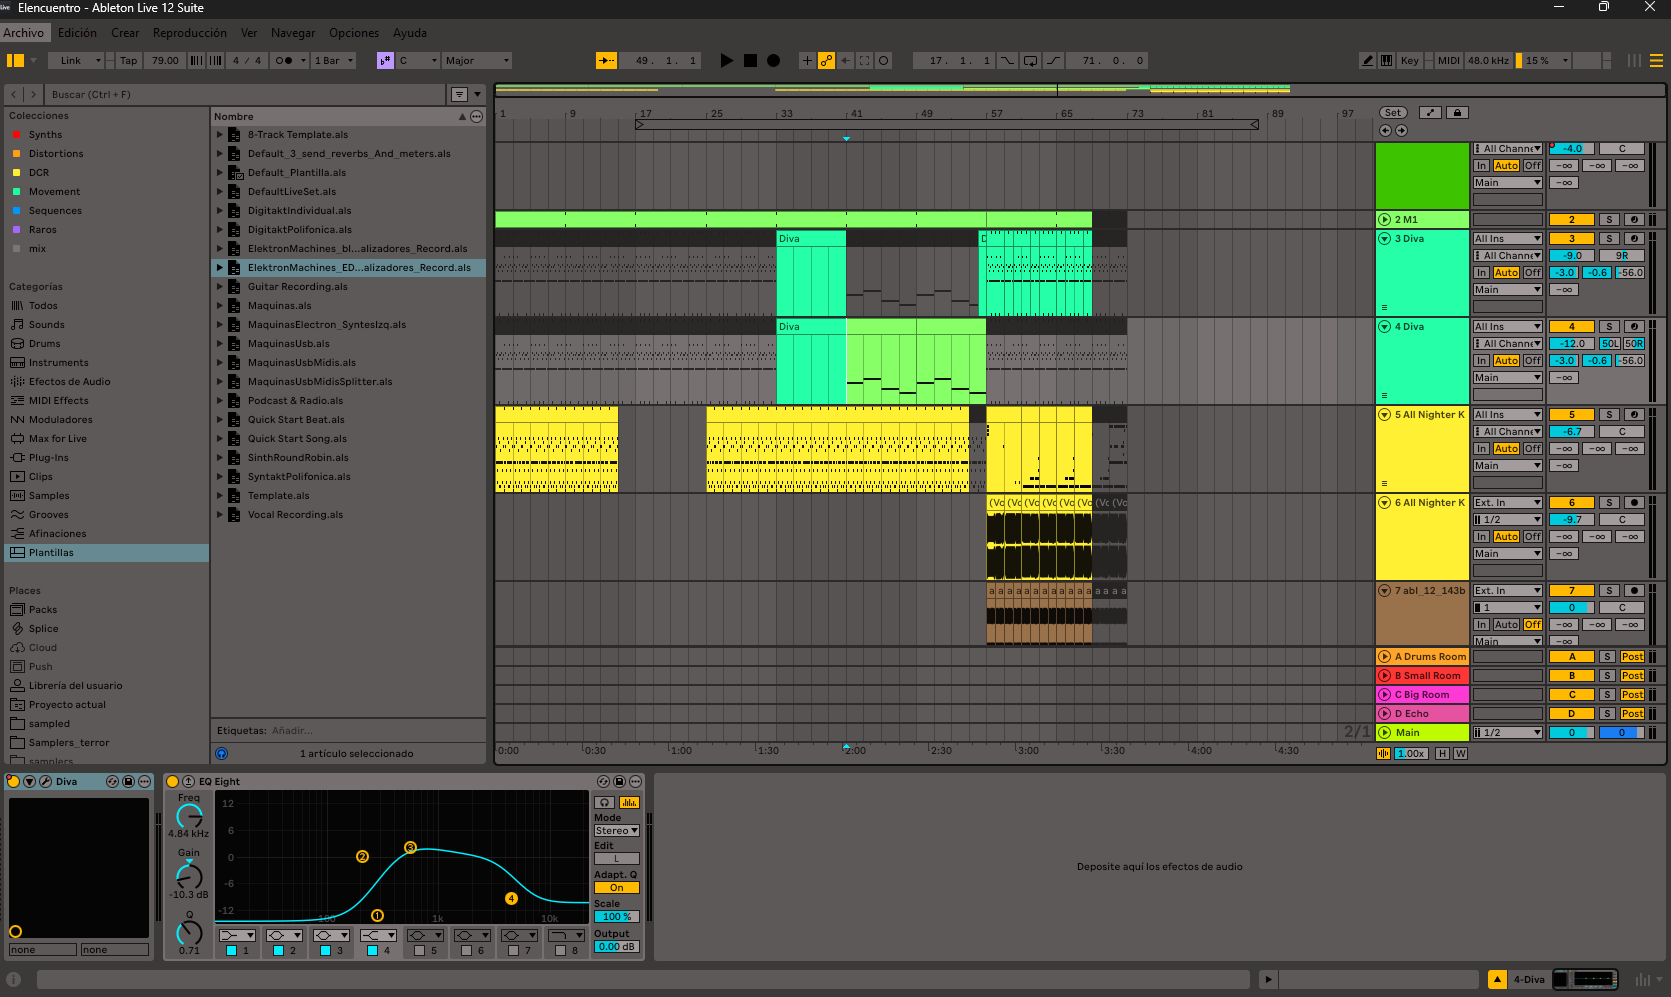Fold track 3 Diva with its arrow
Viewport: 1671px width, 997px height.
[x=1385, y=239]
